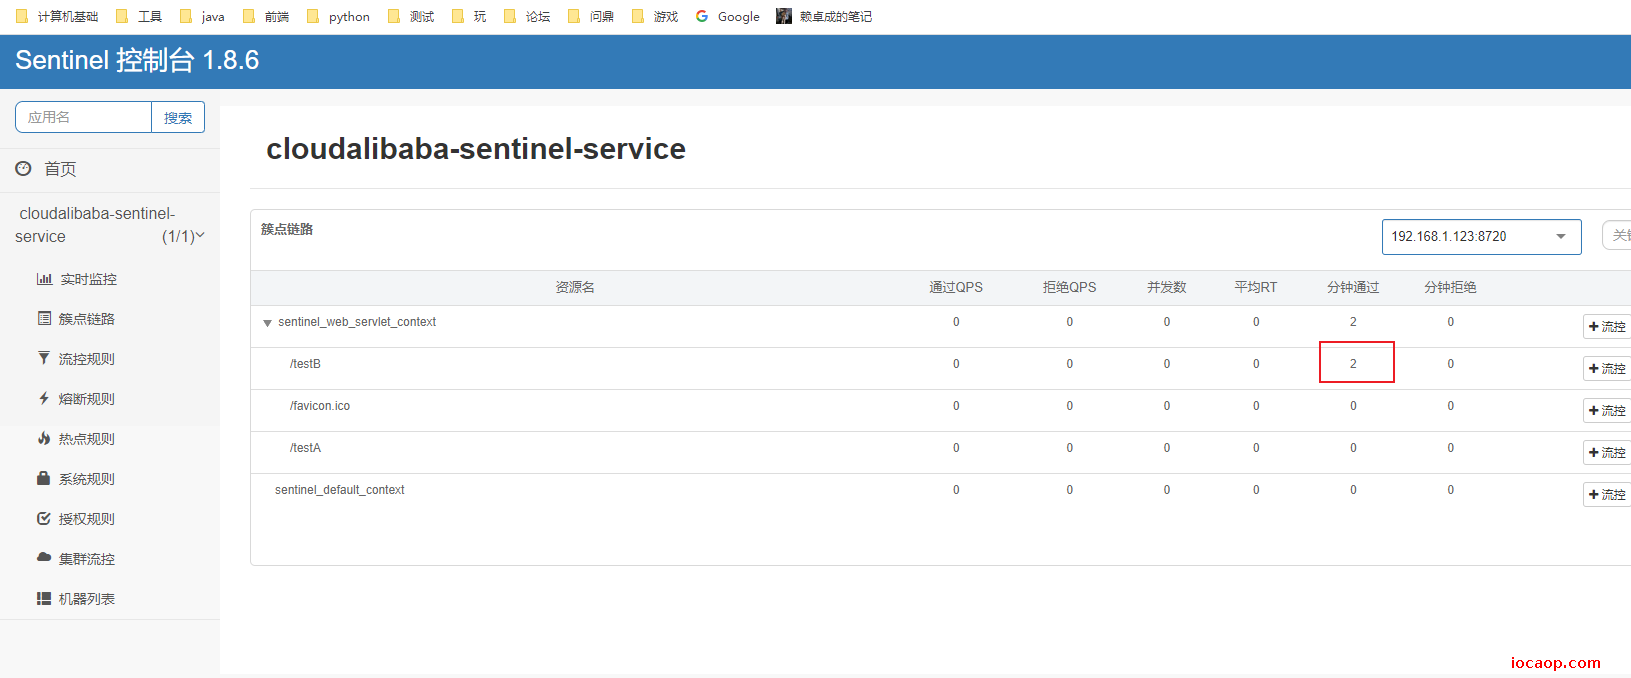
Task: Open the 游戏 bookmark folder
Action: click(x=655, y=16)
